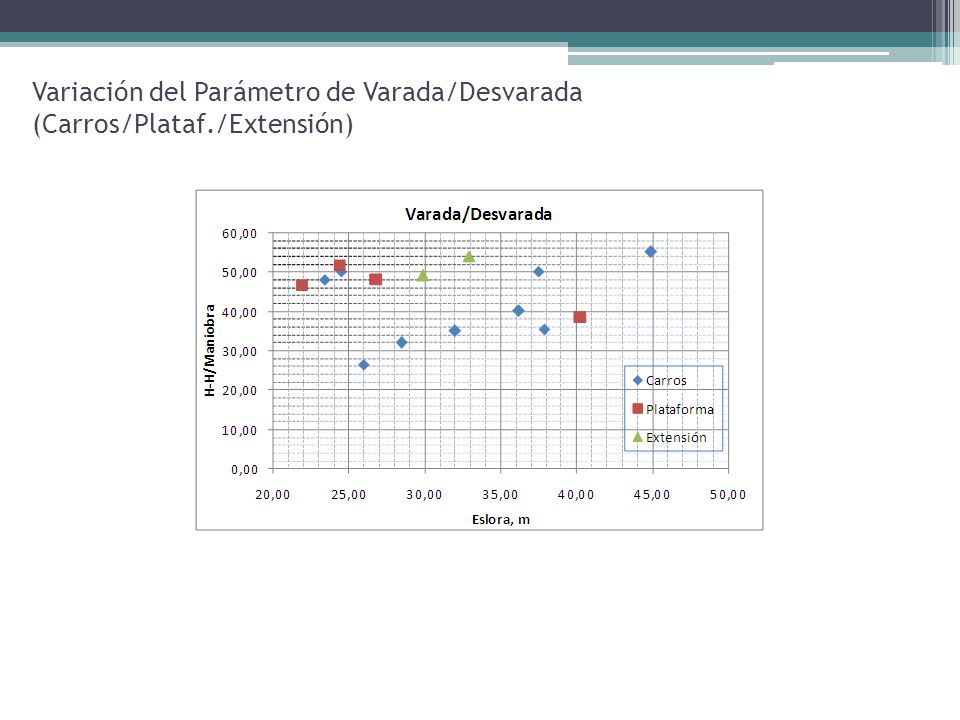The width and height of the screenshot is (960, 720).
Task: Click the '50,00' horizontal axis label
Action: 729,495
